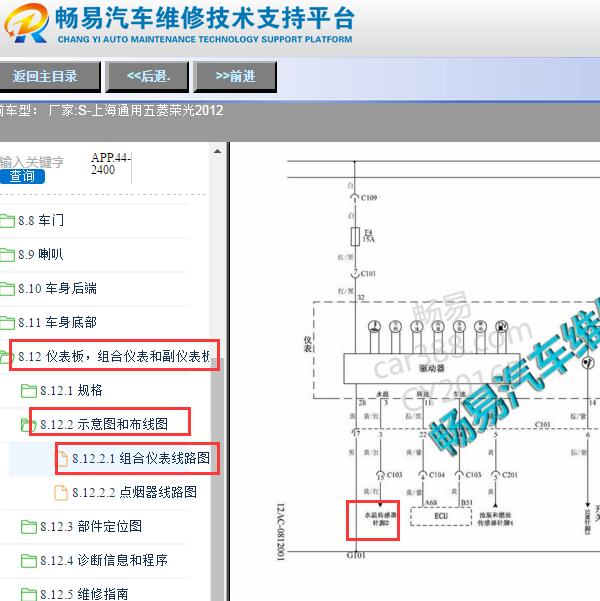
Task: Focus the 输入关键字 keyword input field
Action: tap(31, 162)
